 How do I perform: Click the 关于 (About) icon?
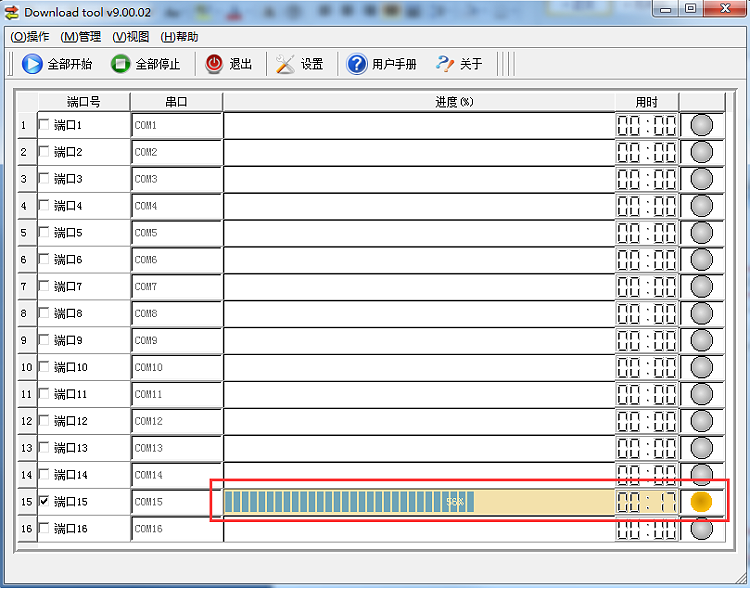click(445, 64)
